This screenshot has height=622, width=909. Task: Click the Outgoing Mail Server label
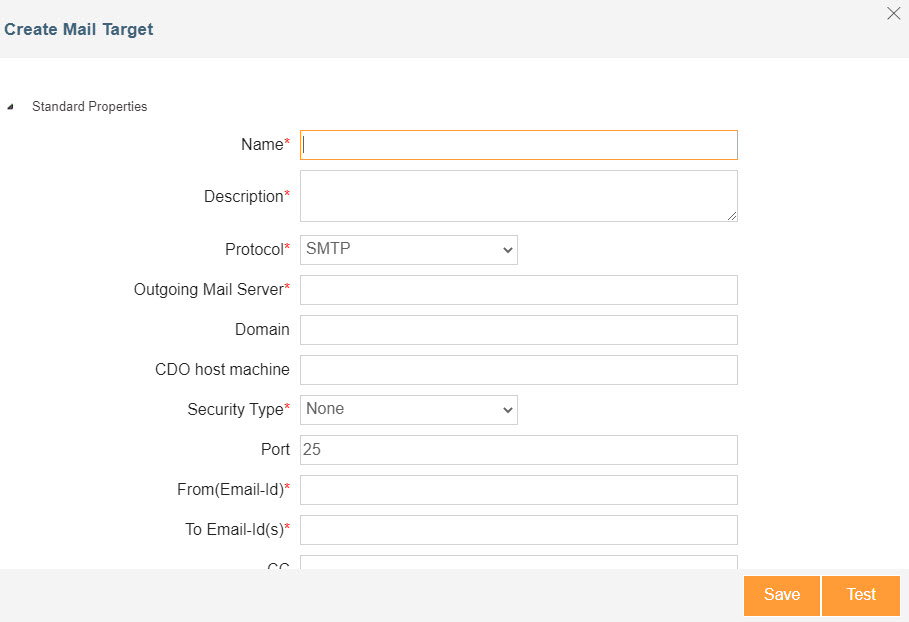208,290
